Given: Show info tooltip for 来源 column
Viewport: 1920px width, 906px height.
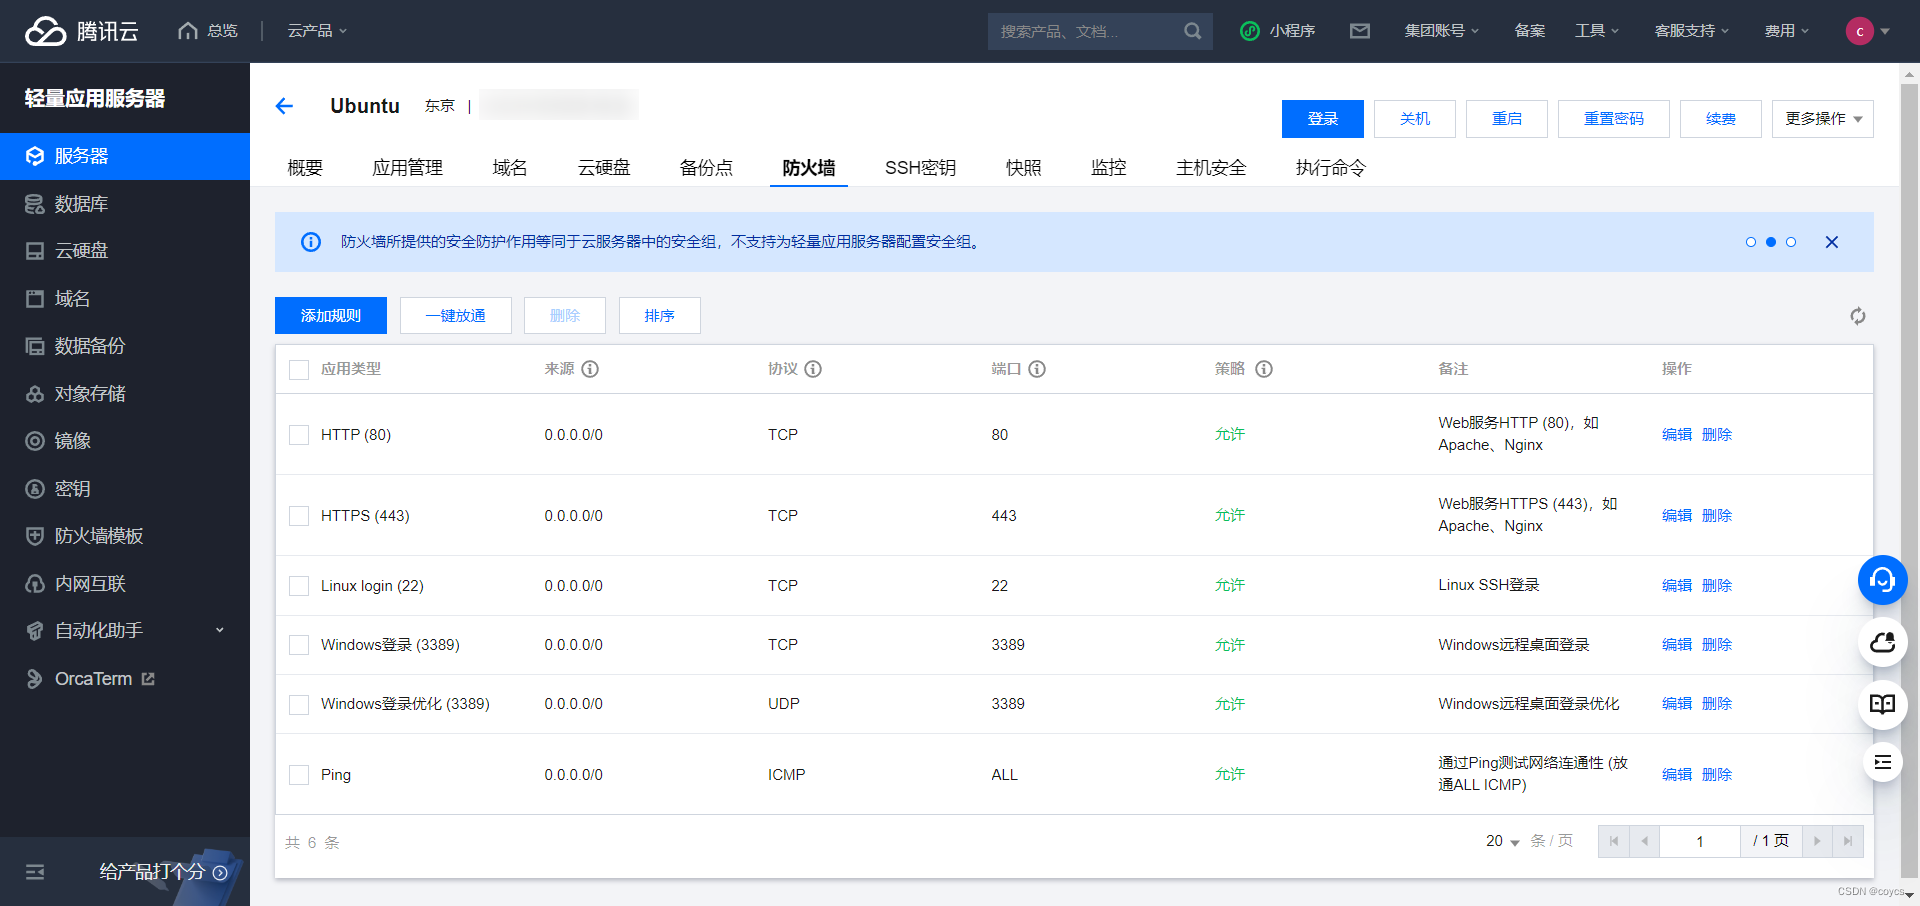Looking at the screenshot, I should [590, 369].
